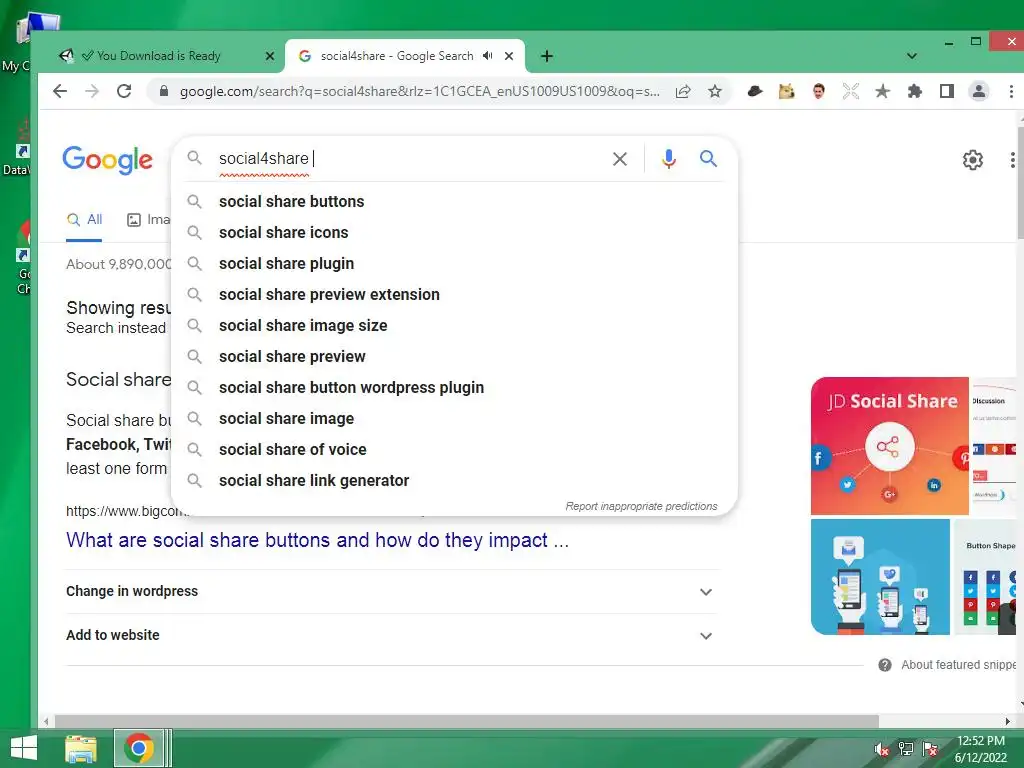Submit search with blue magnifier icon

click(709, 159)
